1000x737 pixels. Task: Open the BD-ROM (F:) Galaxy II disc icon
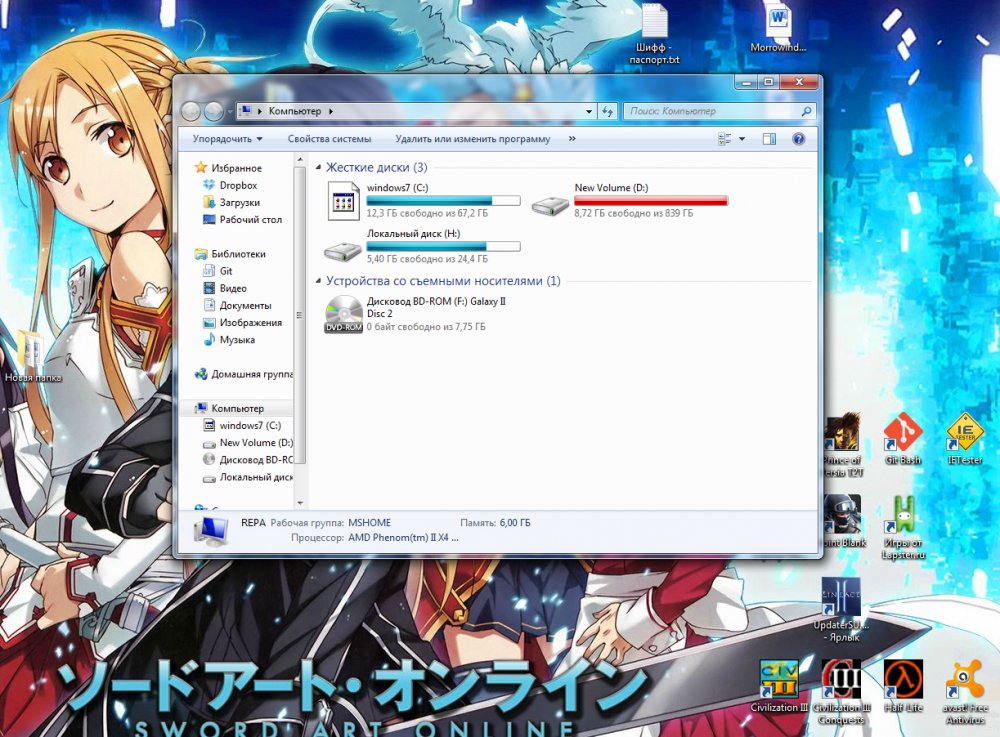point(344,314)
